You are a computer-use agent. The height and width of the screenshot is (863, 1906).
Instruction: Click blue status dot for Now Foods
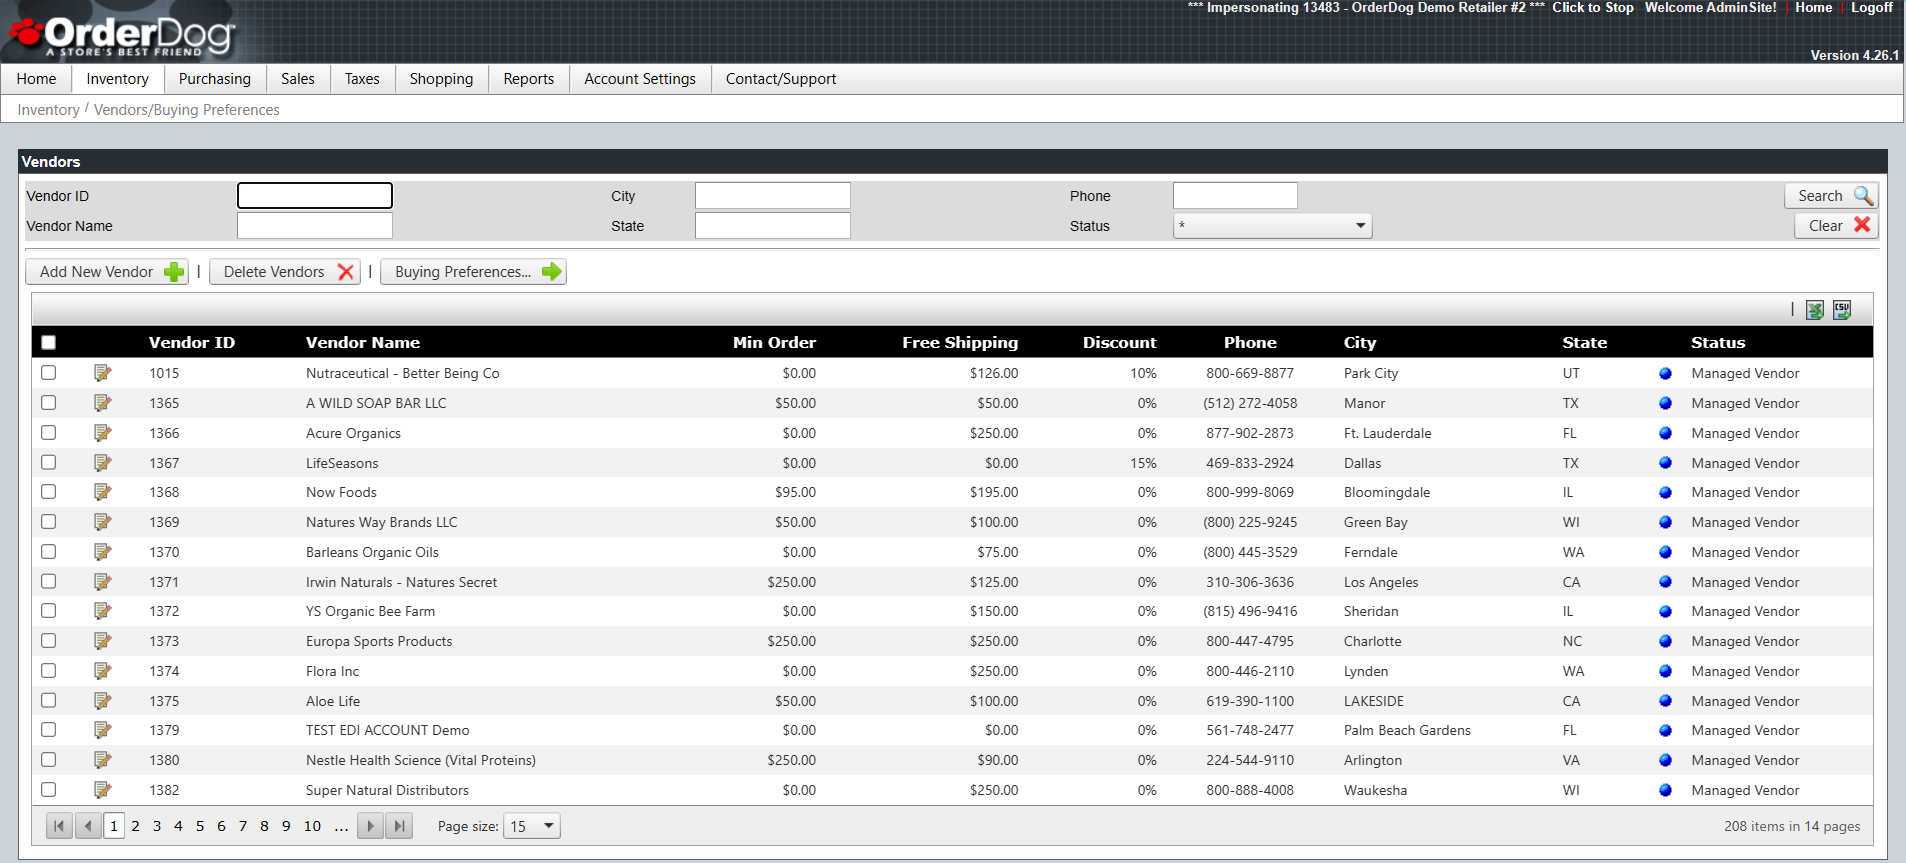1665,492
